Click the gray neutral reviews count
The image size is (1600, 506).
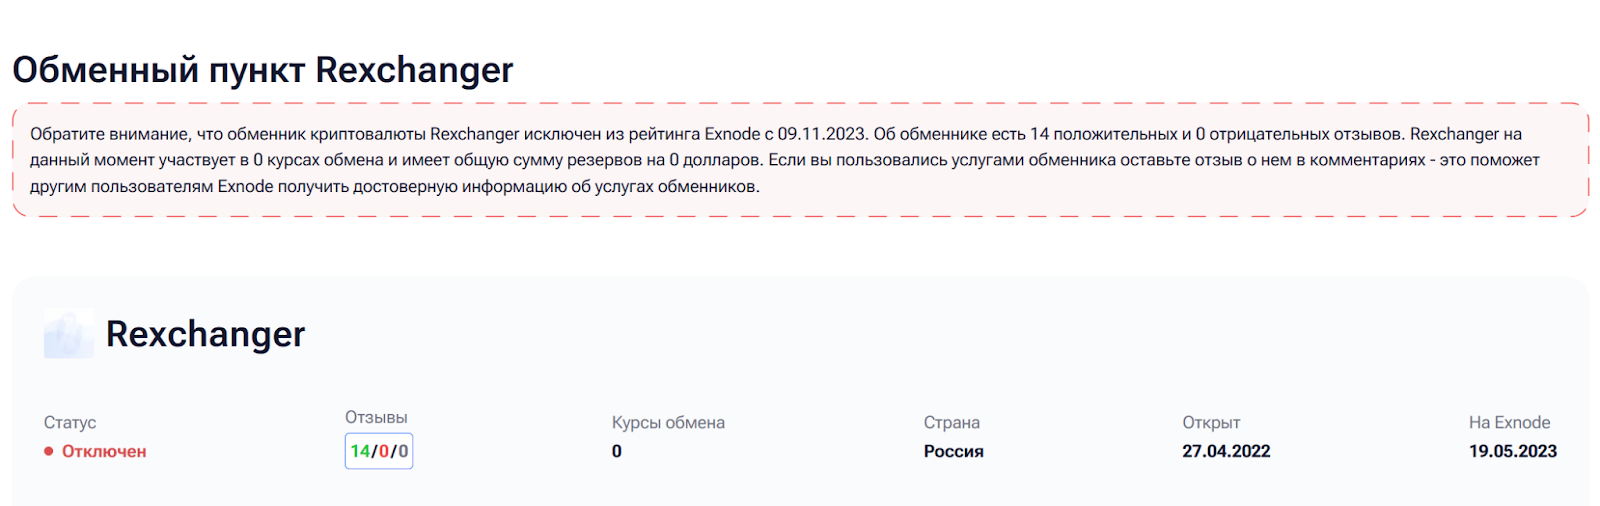click(403, 452)
